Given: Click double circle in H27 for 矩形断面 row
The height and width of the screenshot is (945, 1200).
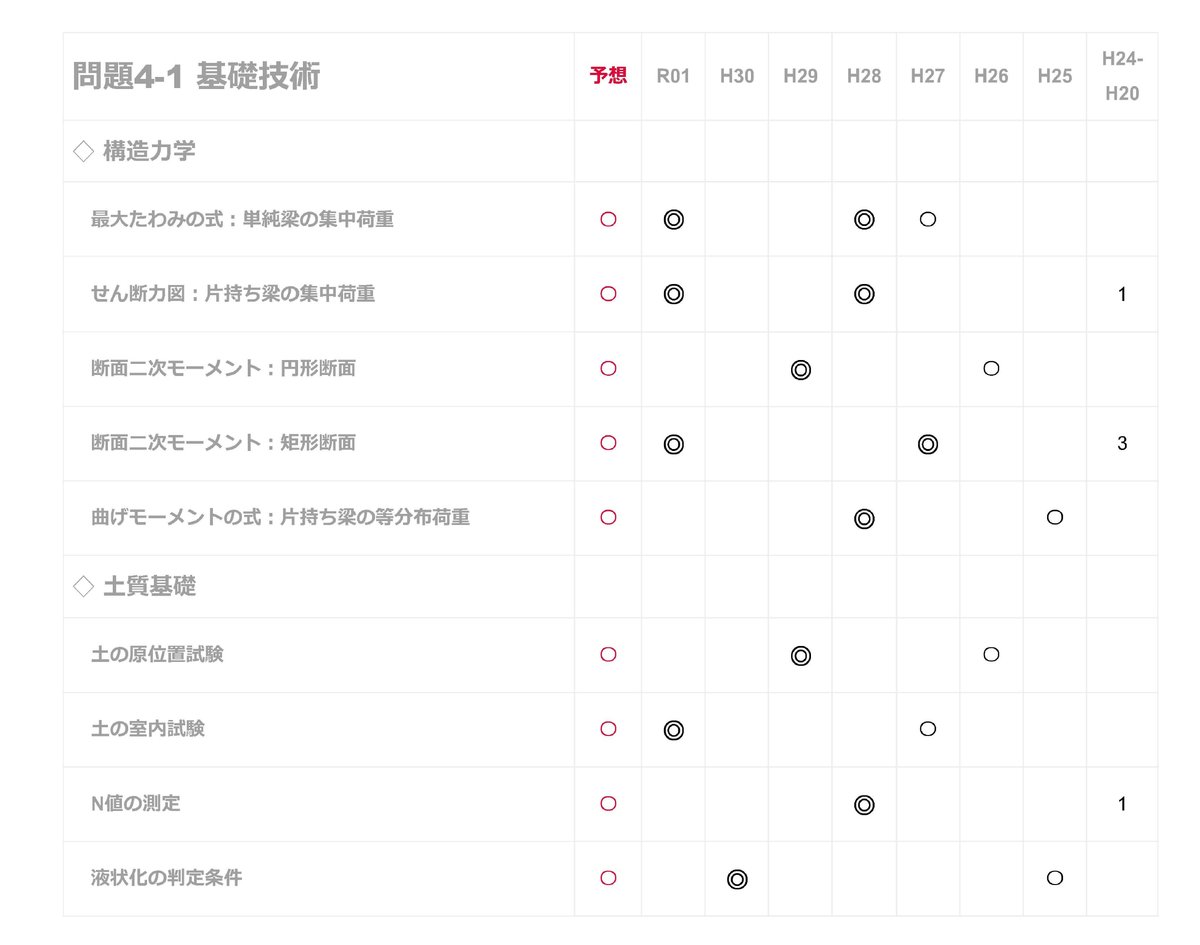Looking at the screenshot, I should [927, 444].
